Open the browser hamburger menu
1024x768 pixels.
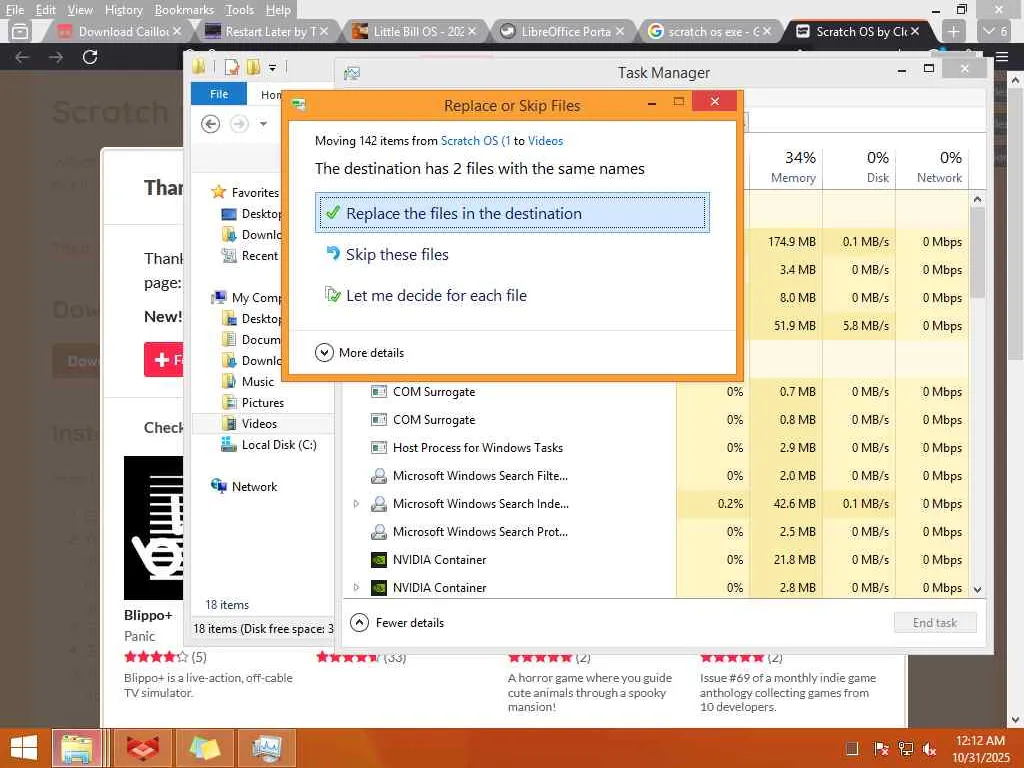1002,57
